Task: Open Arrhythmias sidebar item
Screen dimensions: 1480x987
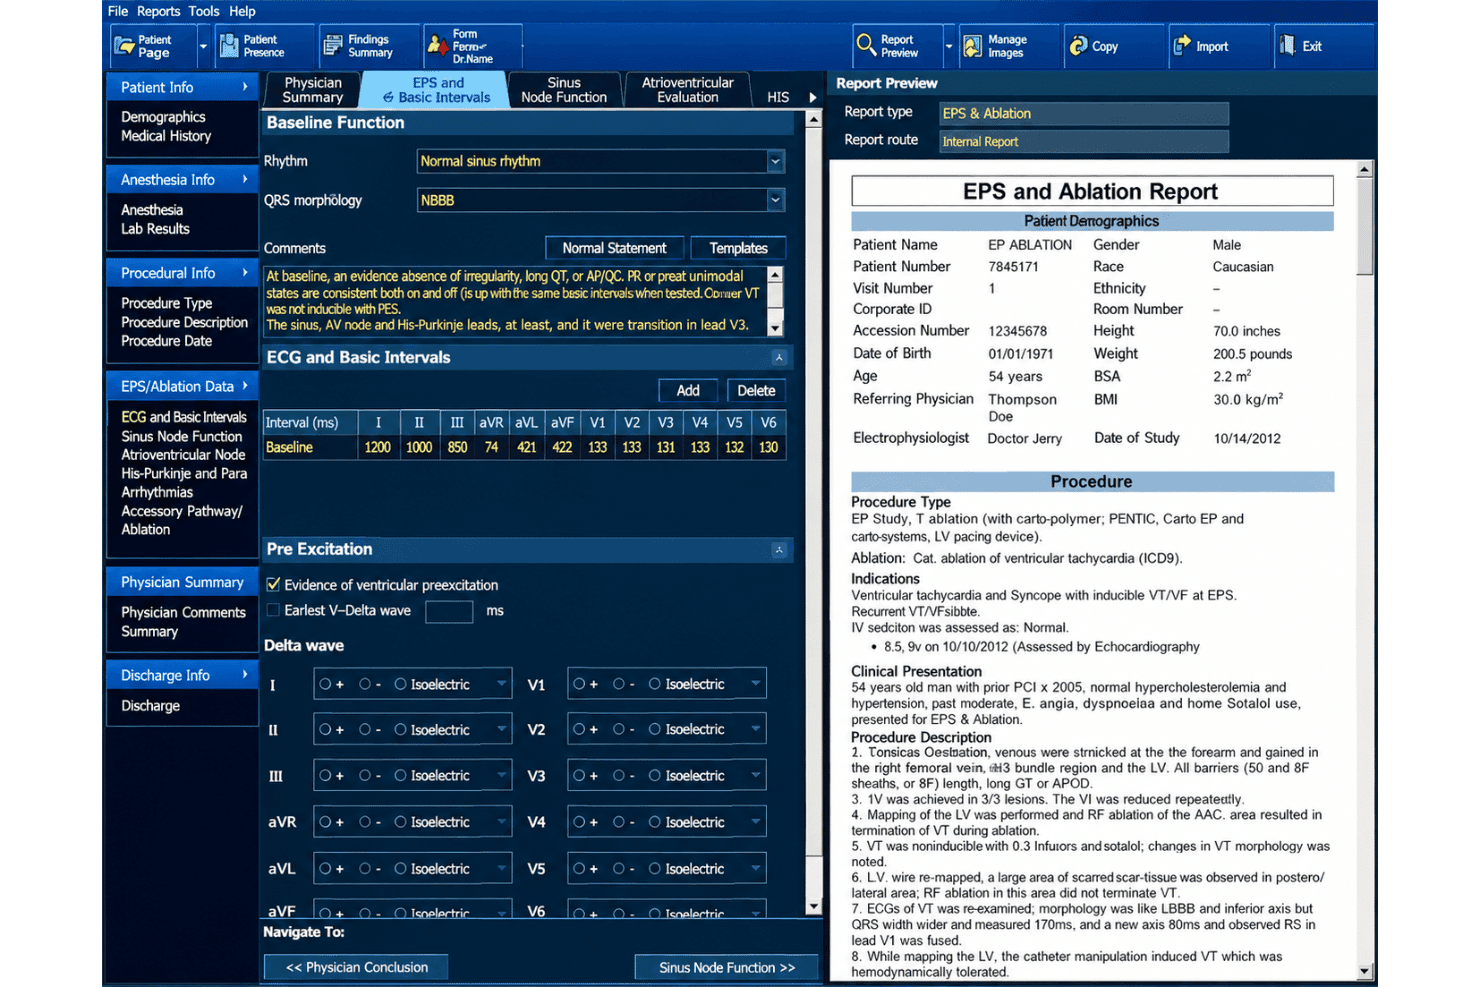Action: click(x=157, y=492)
